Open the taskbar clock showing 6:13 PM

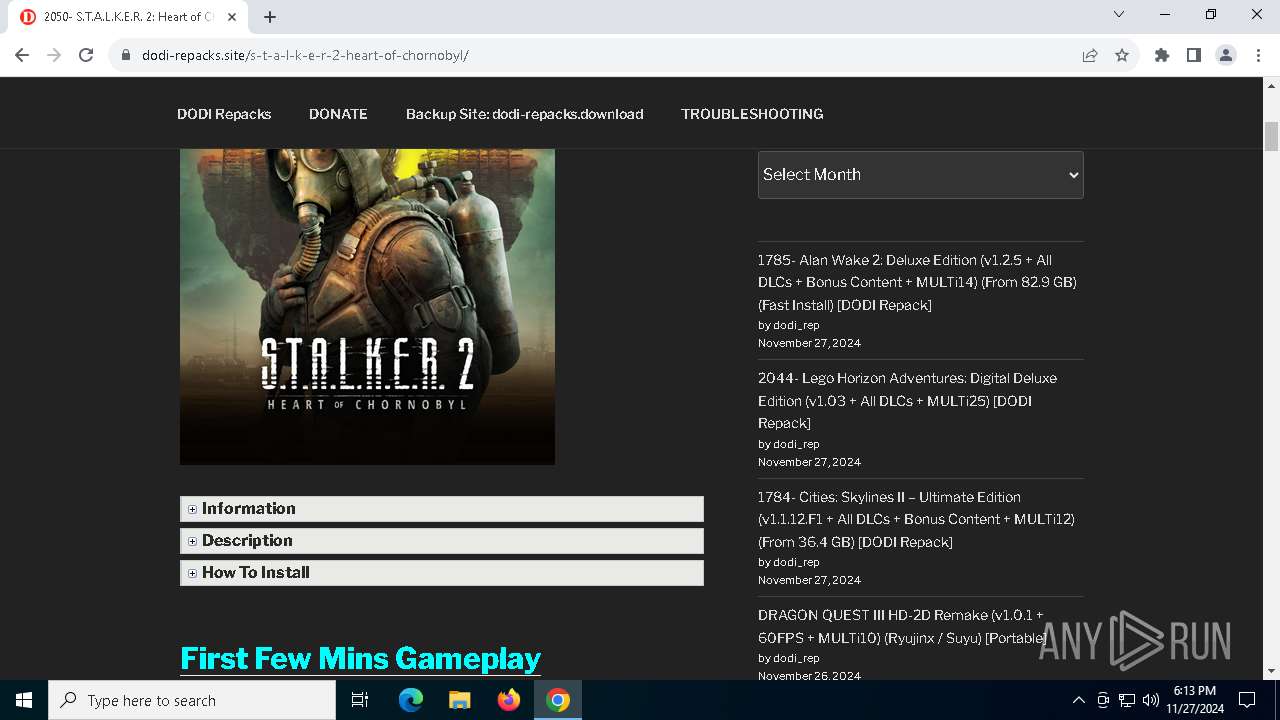1194,700
